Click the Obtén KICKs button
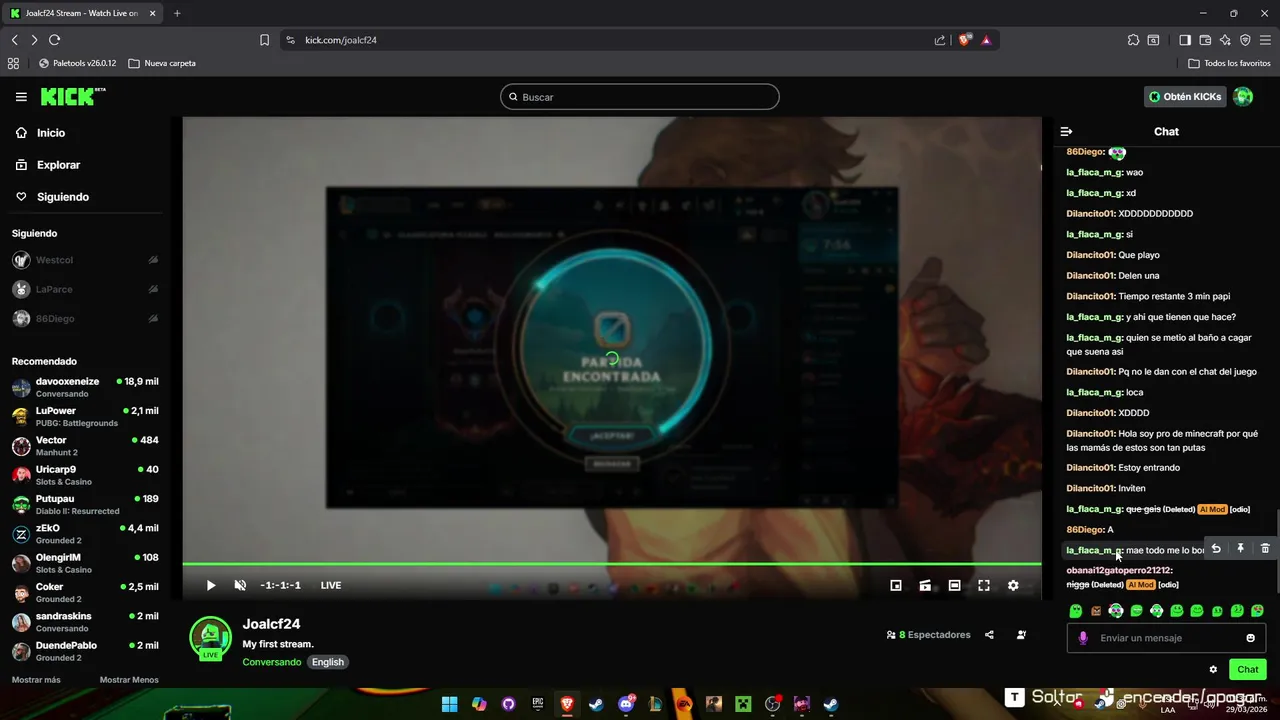 tap(1185, 97)
